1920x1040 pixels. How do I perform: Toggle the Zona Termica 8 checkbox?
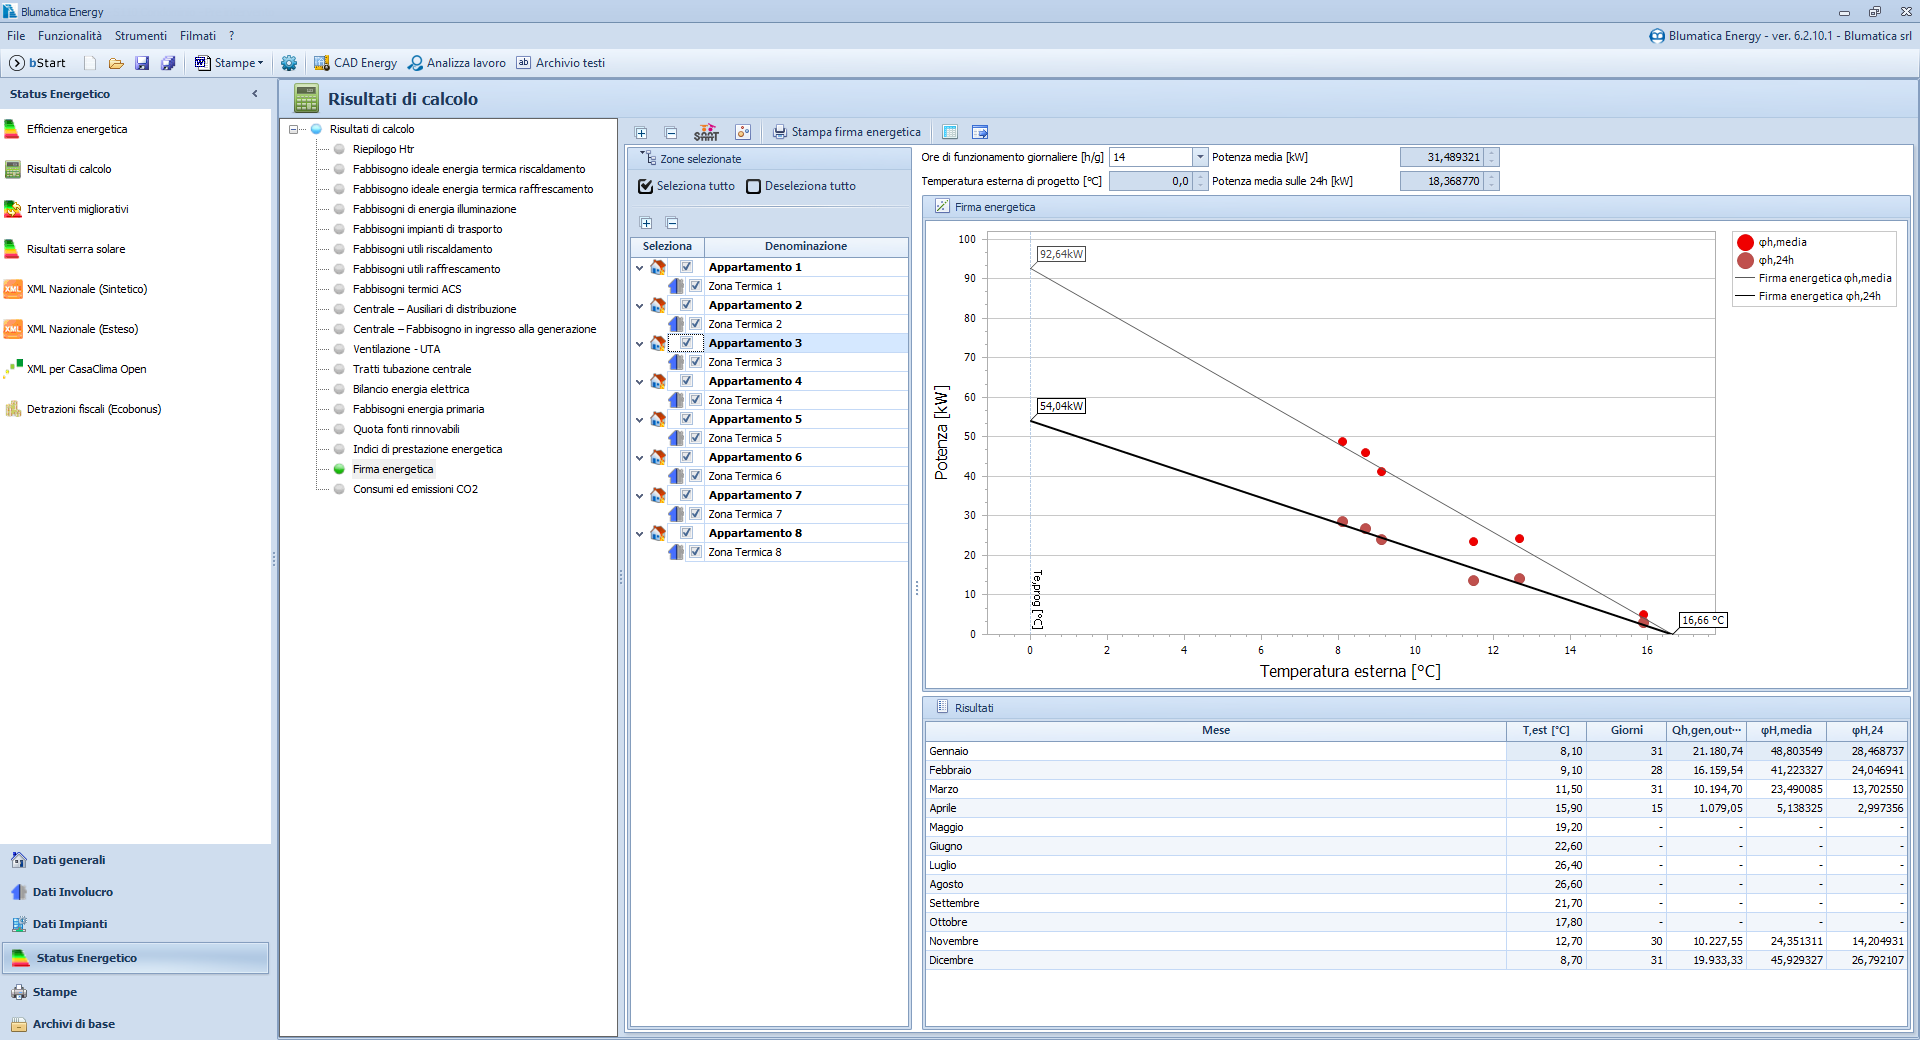(x=696, y=552)
